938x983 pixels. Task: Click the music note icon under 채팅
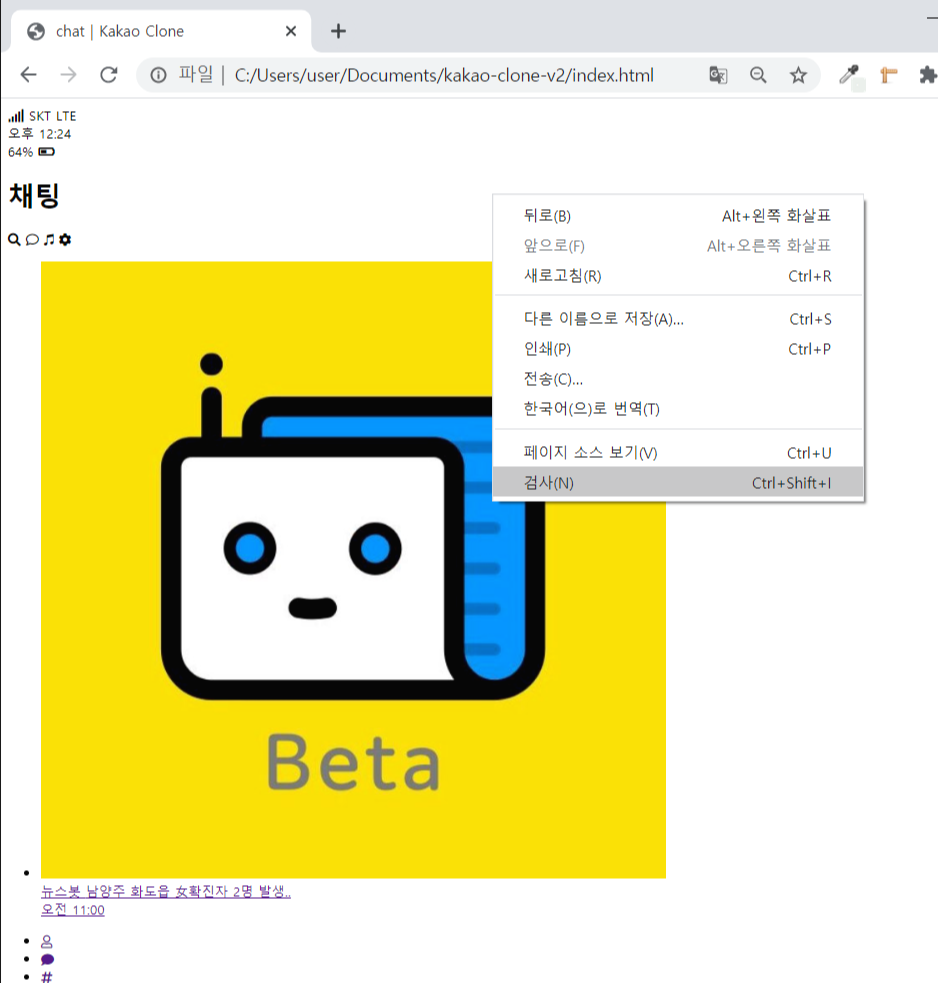coord(49,239)
